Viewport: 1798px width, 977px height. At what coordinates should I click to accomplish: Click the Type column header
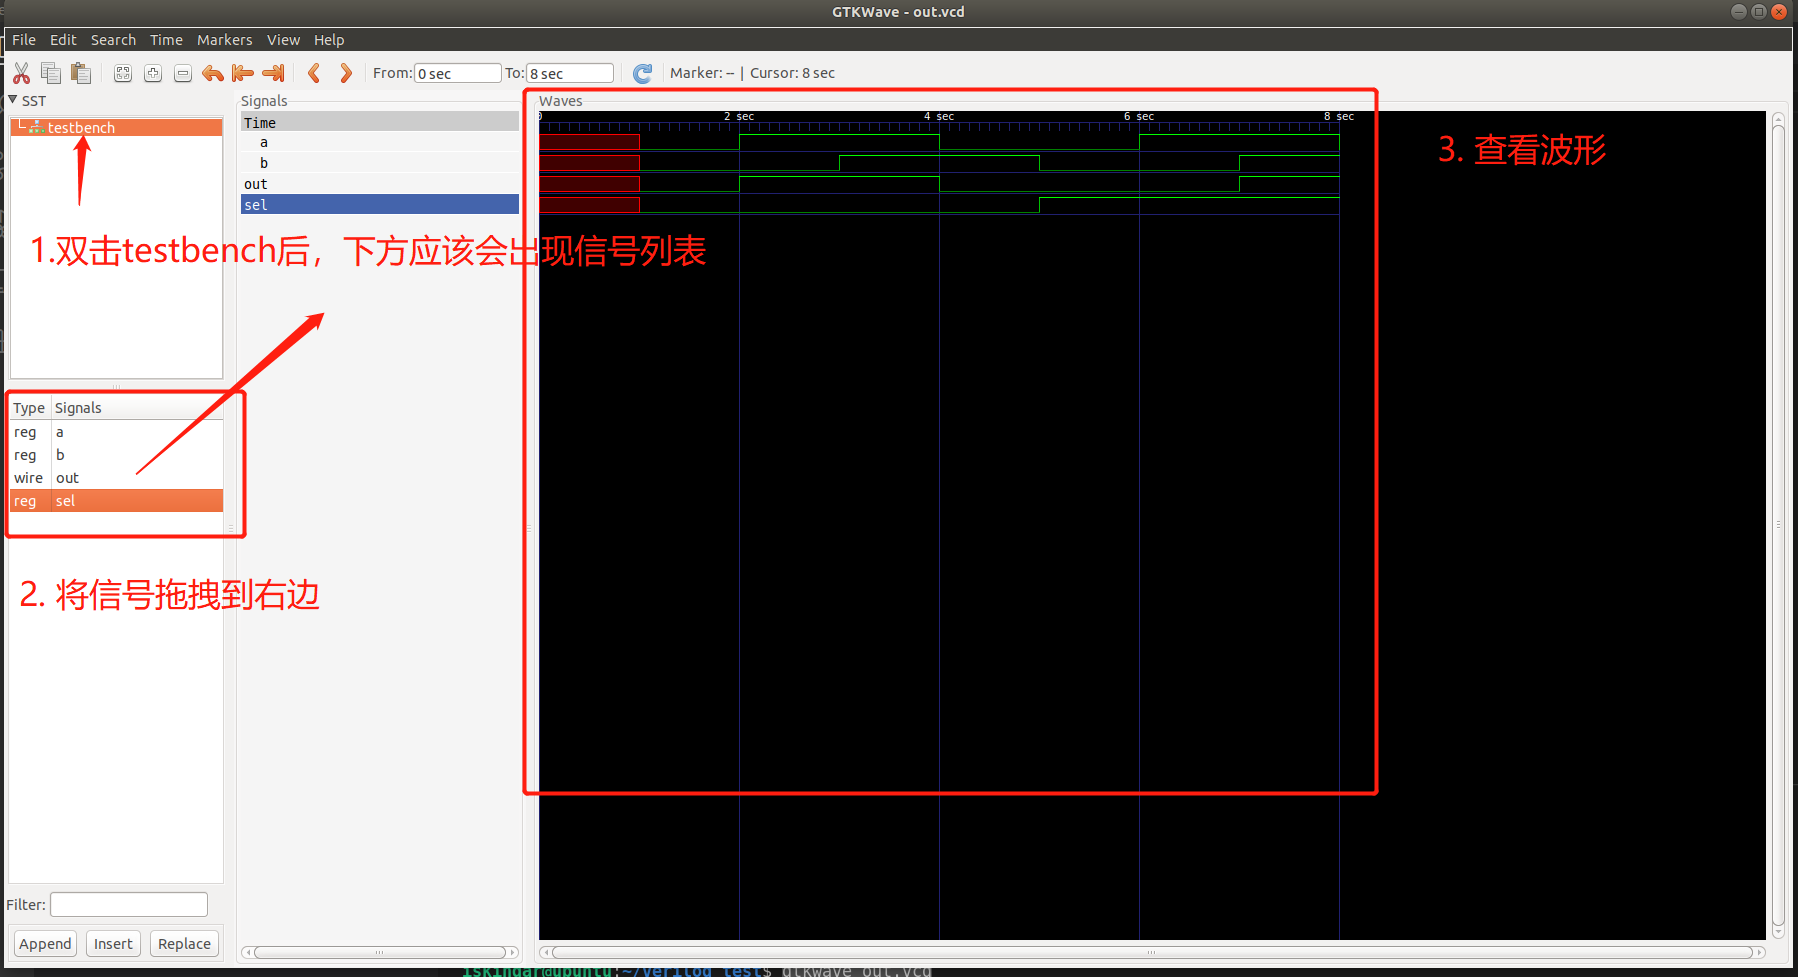tap(29, 408)
